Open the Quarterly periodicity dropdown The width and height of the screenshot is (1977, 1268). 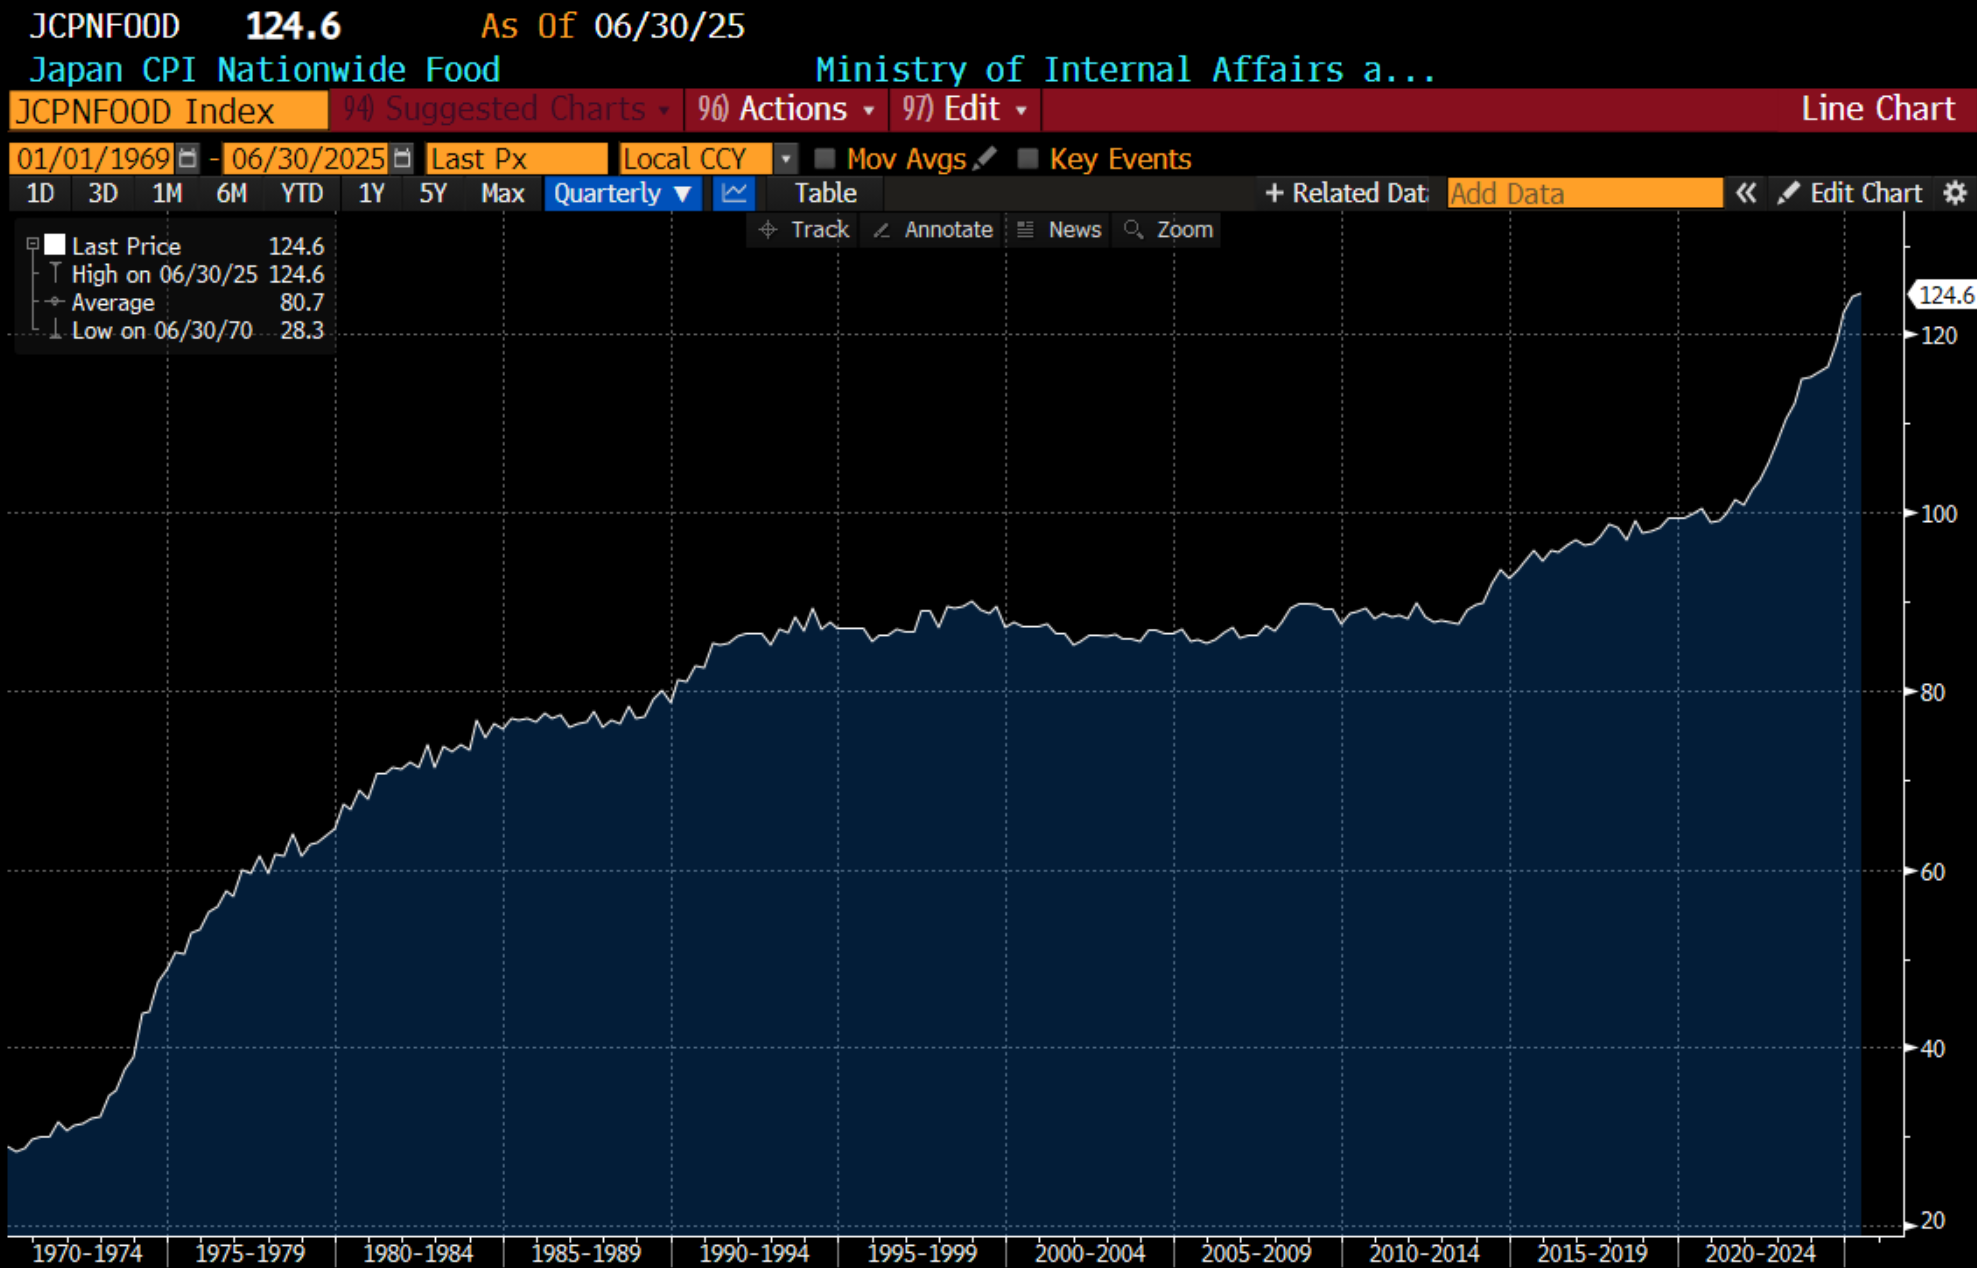622,193
